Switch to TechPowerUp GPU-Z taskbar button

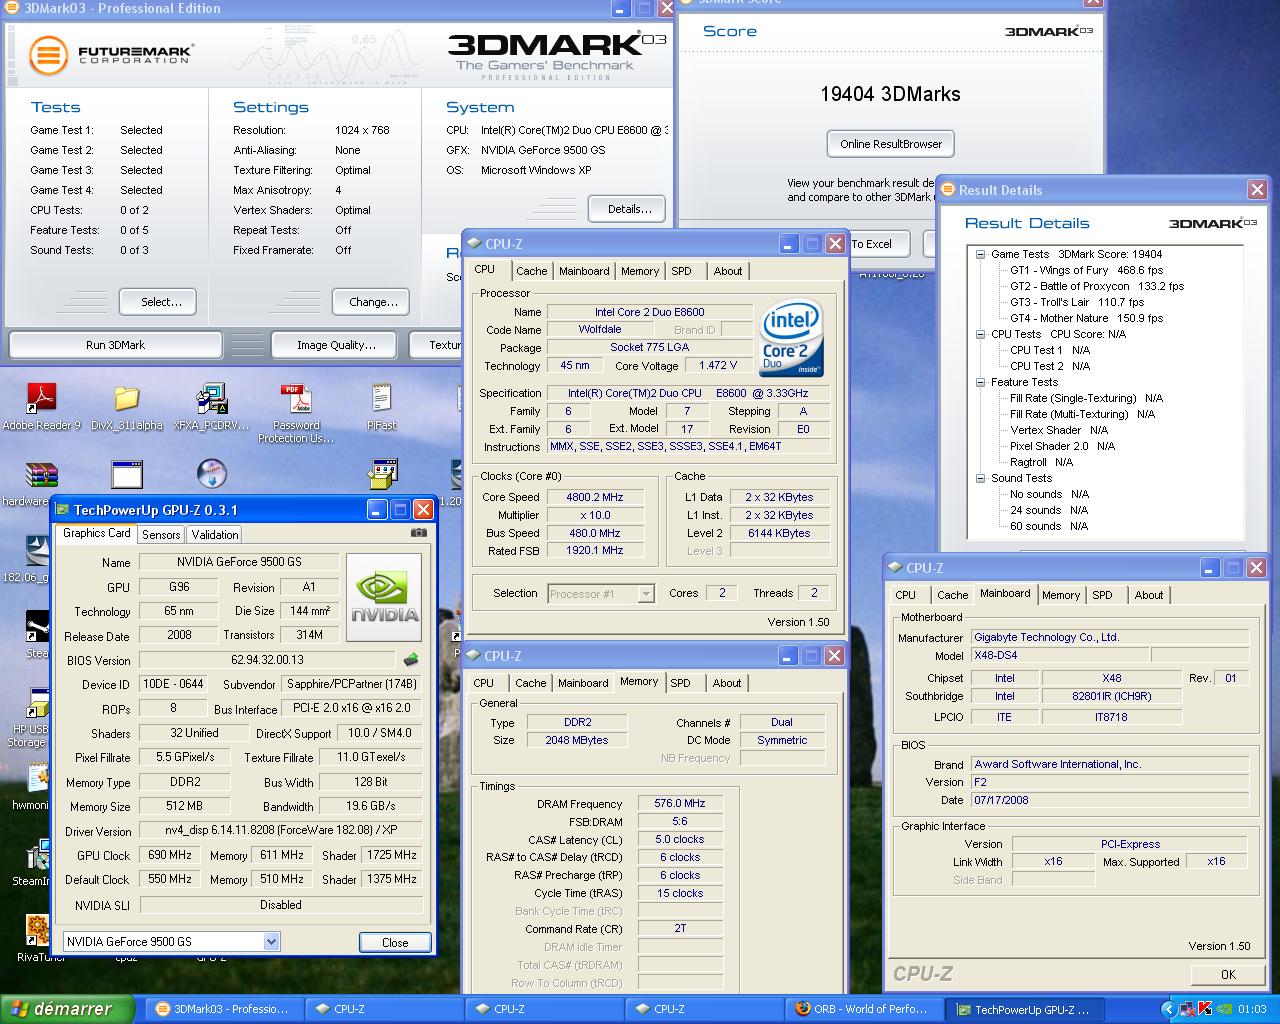click(1024, 1009)
